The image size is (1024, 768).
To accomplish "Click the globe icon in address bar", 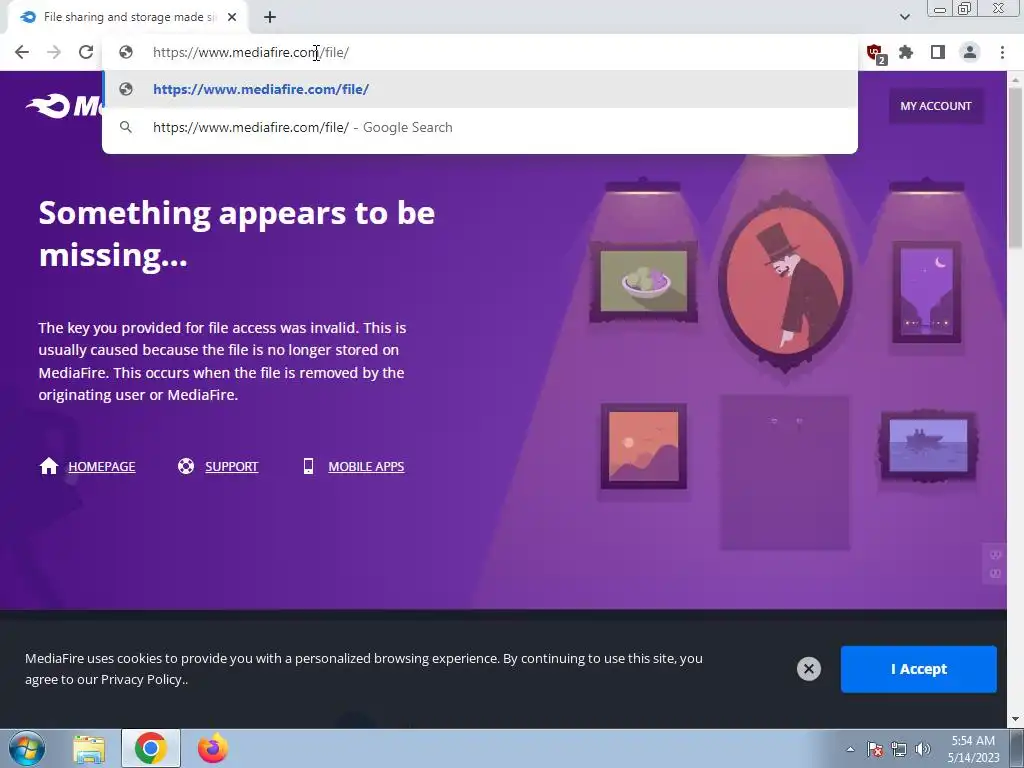I will [x=126, y=52].
